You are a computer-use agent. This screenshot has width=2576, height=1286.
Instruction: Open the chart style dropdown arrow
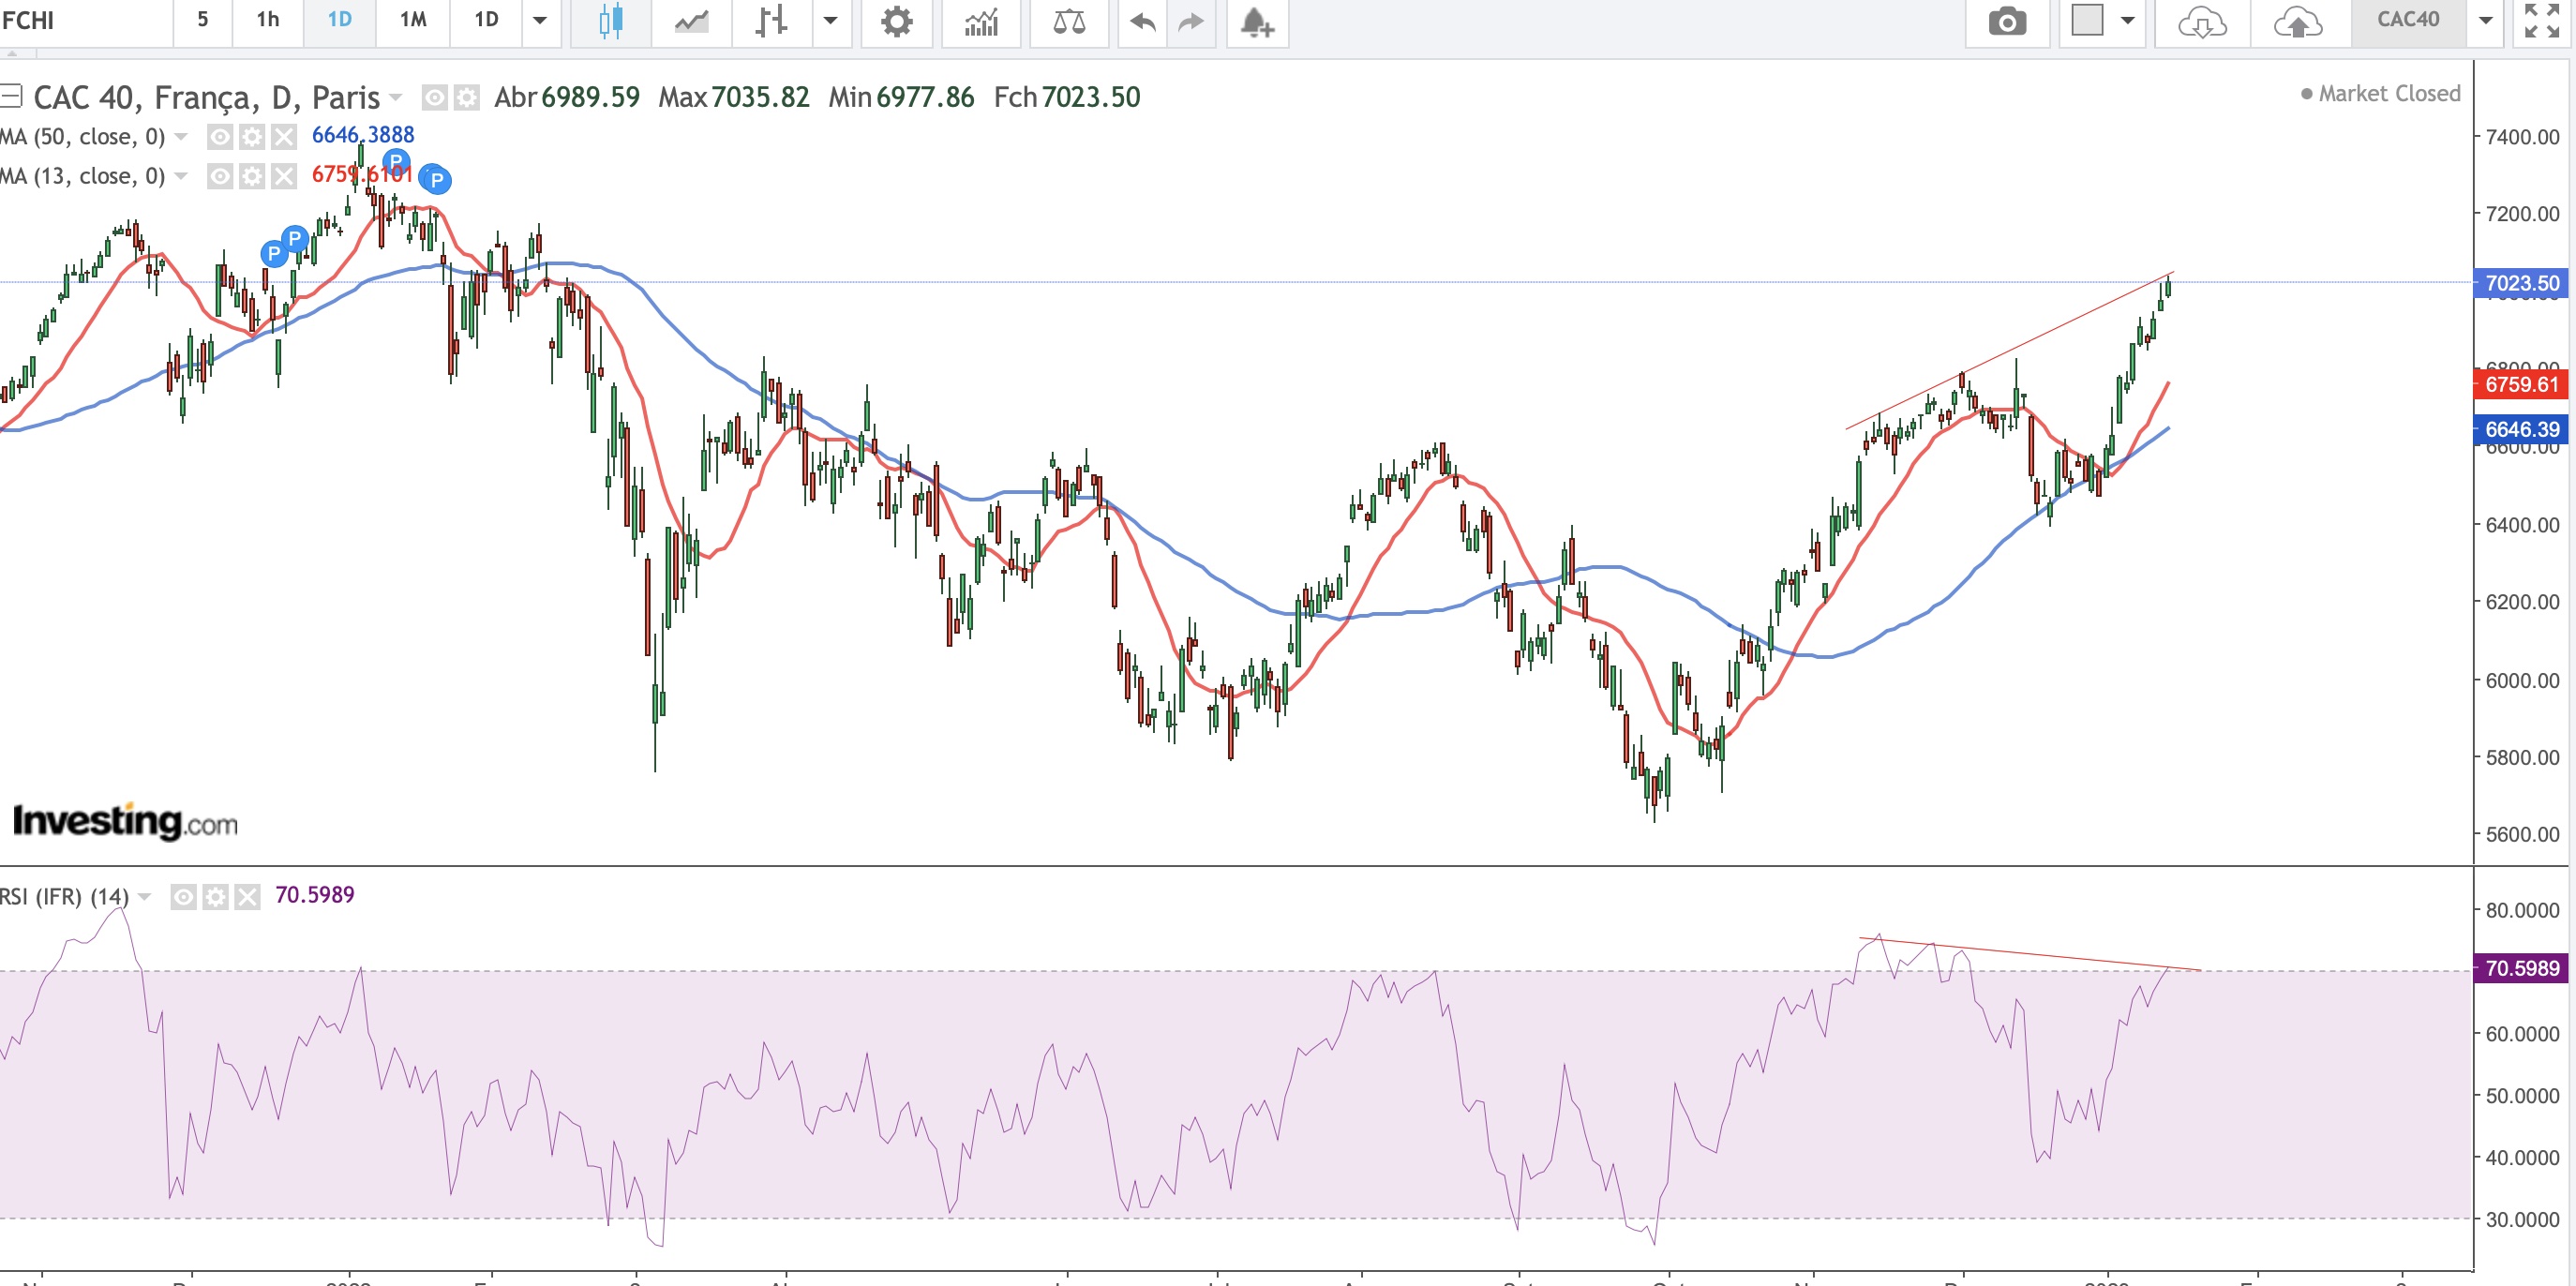(830, 20)
